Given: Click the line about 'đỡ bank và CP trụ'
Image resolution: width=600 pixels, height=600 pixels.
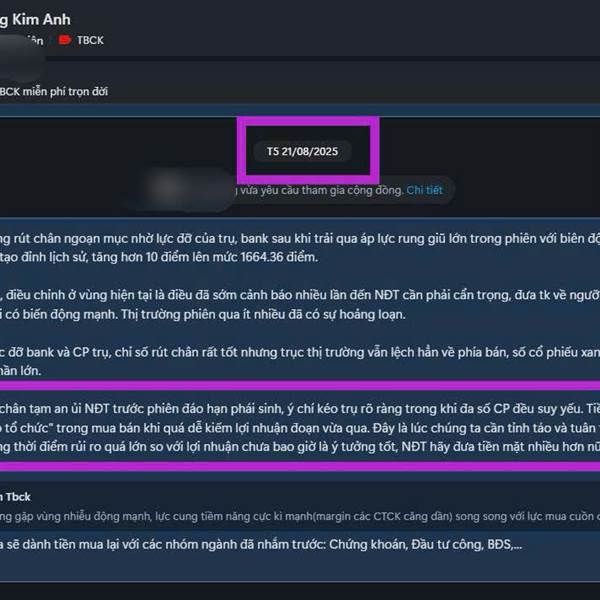Looking at the screenshot, I should (300, 352).
